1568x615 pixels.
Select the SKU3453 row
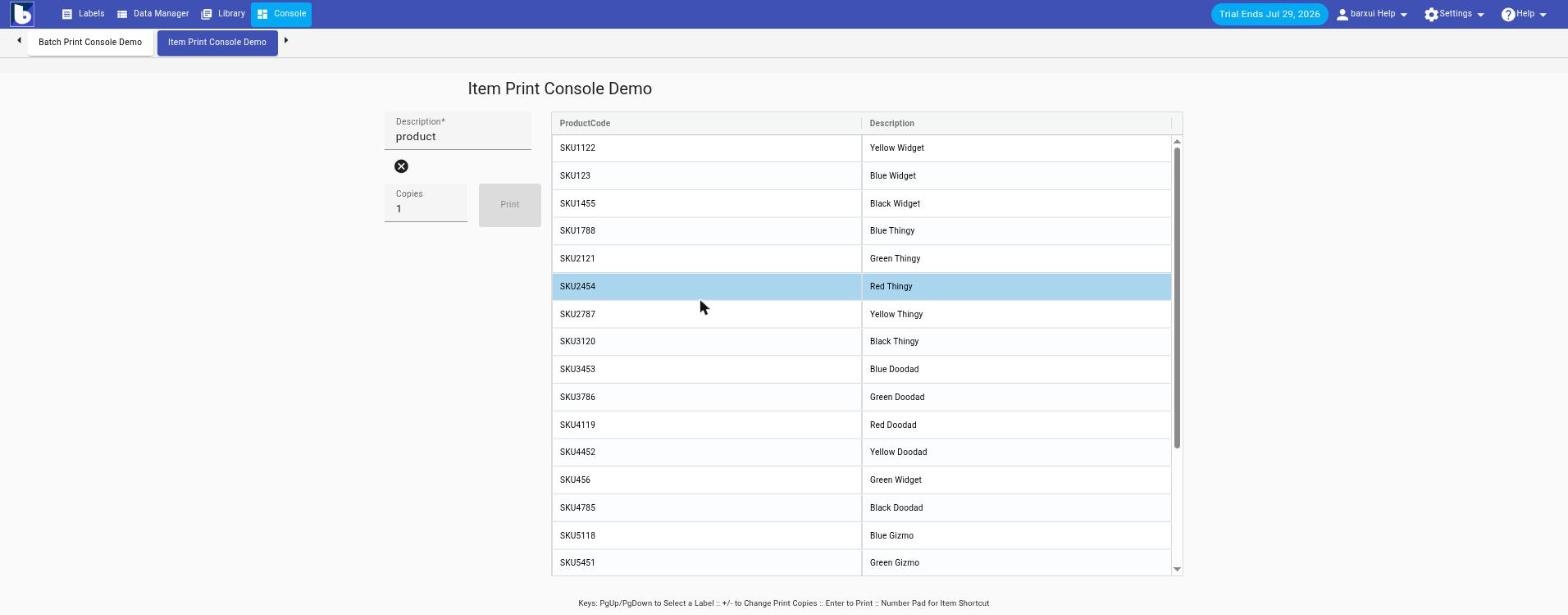click(x=861, y=370)
